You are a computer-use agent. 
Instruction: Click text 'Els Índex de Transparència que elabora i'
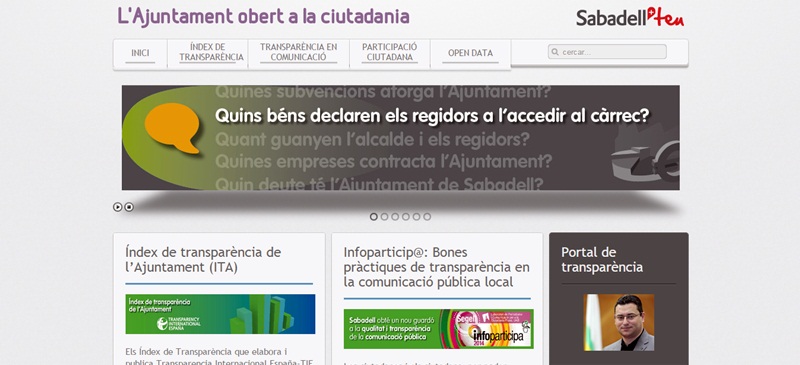[x=207, y=351]
